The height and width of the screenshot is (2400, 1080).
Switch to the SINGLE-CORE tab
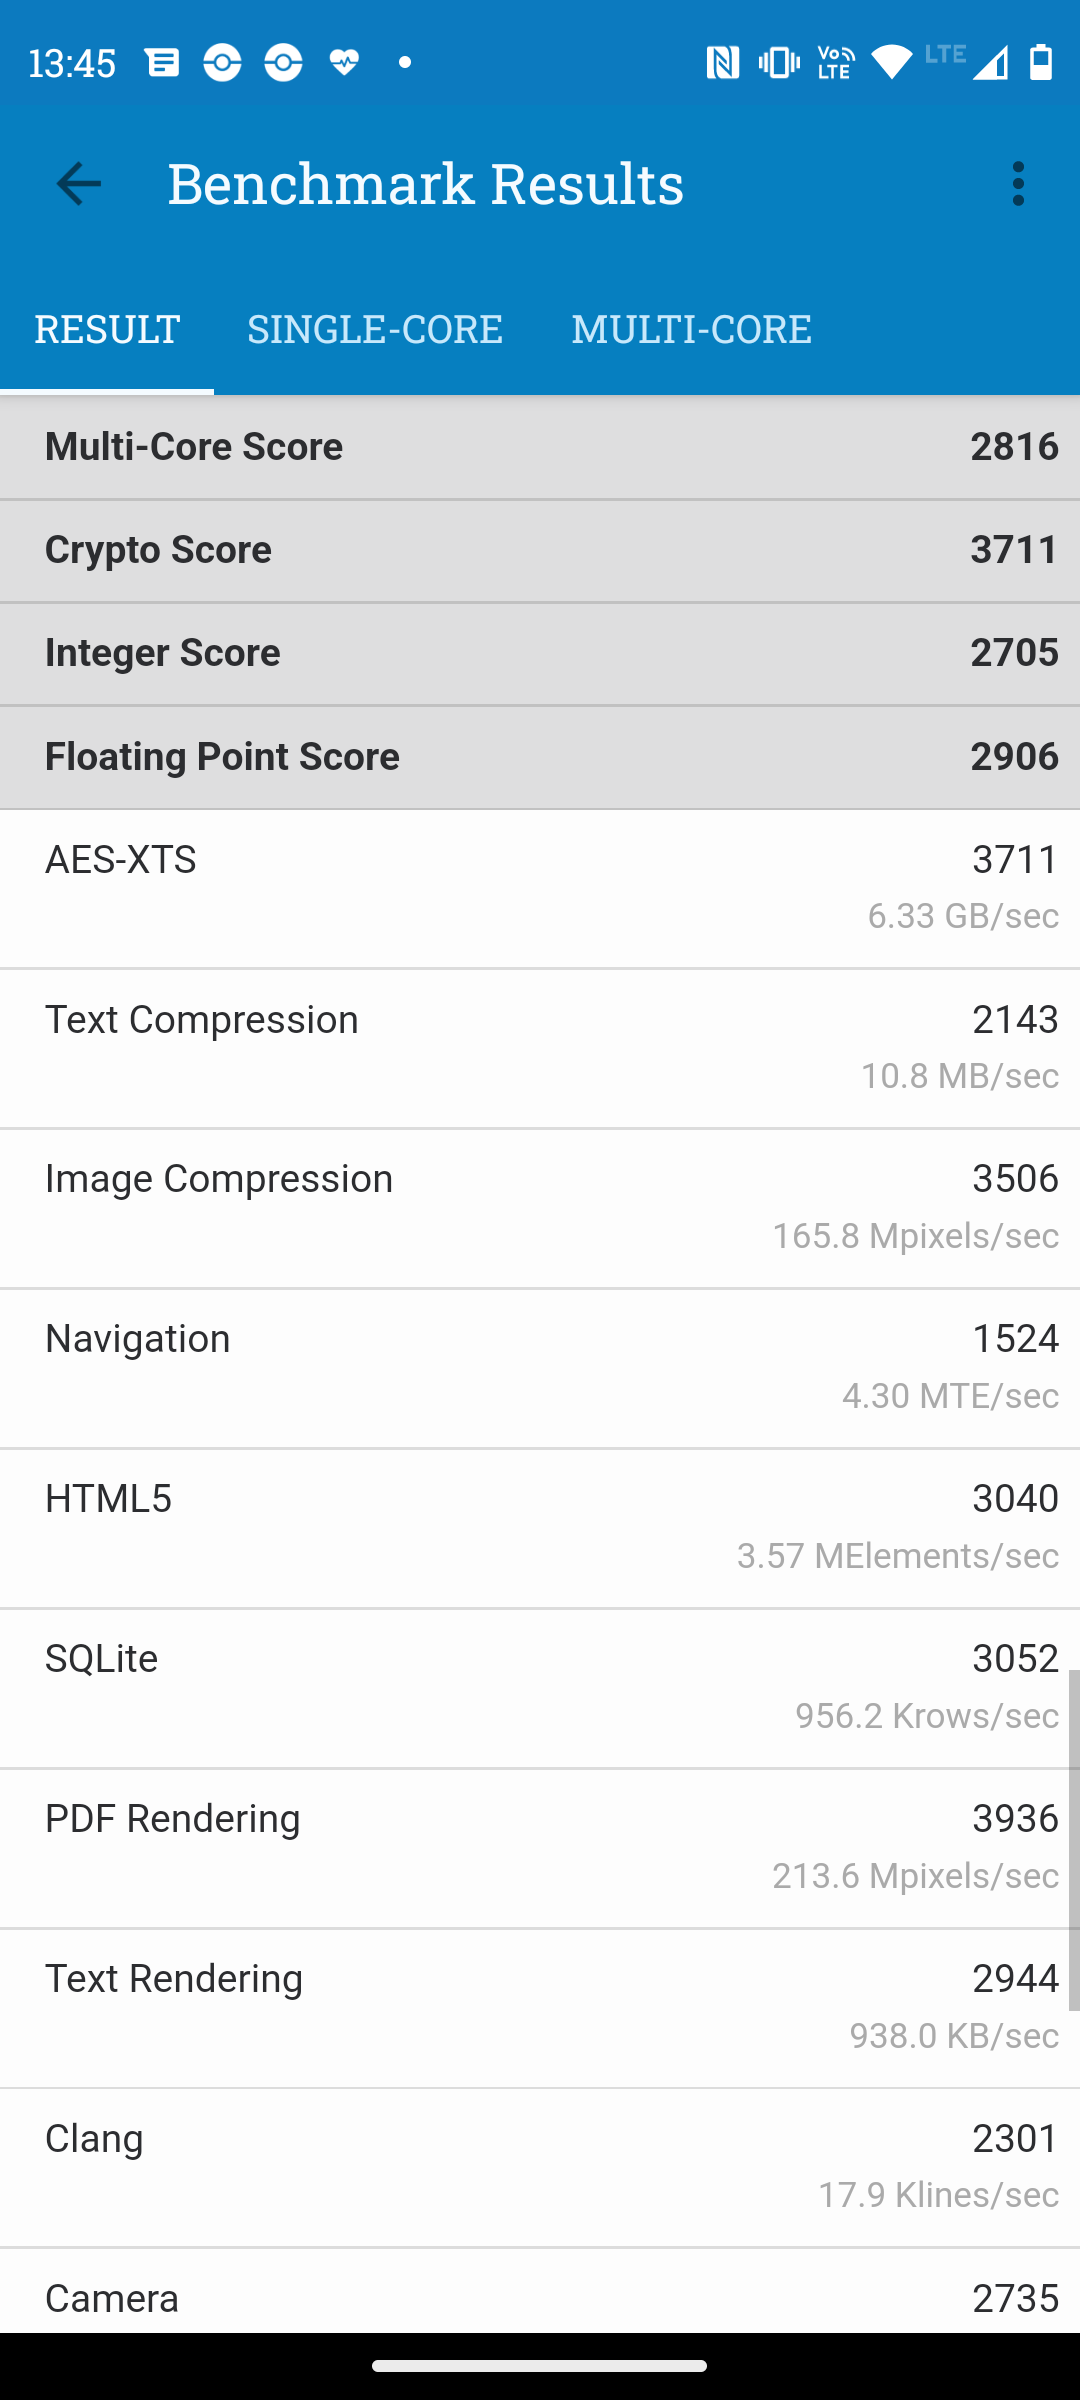click(374, 329)
